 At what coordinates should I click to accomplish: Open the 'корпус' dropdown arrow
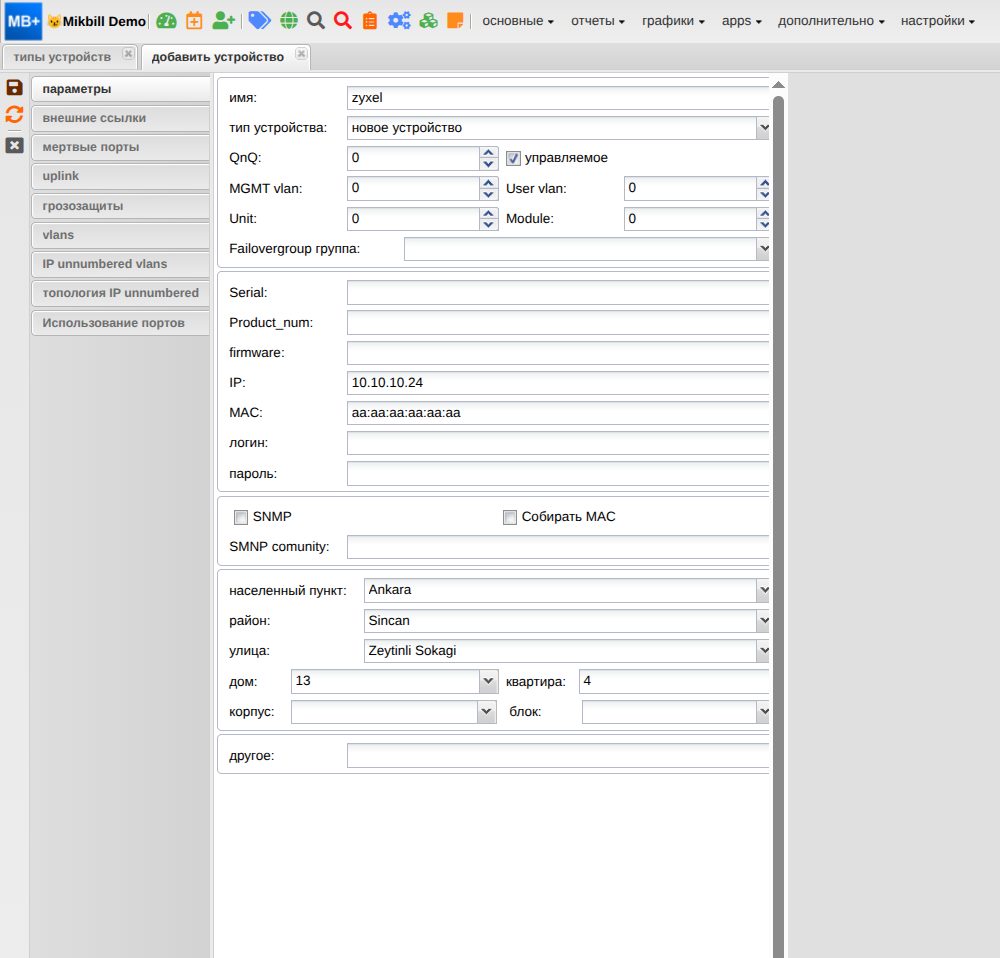[487, 711]
